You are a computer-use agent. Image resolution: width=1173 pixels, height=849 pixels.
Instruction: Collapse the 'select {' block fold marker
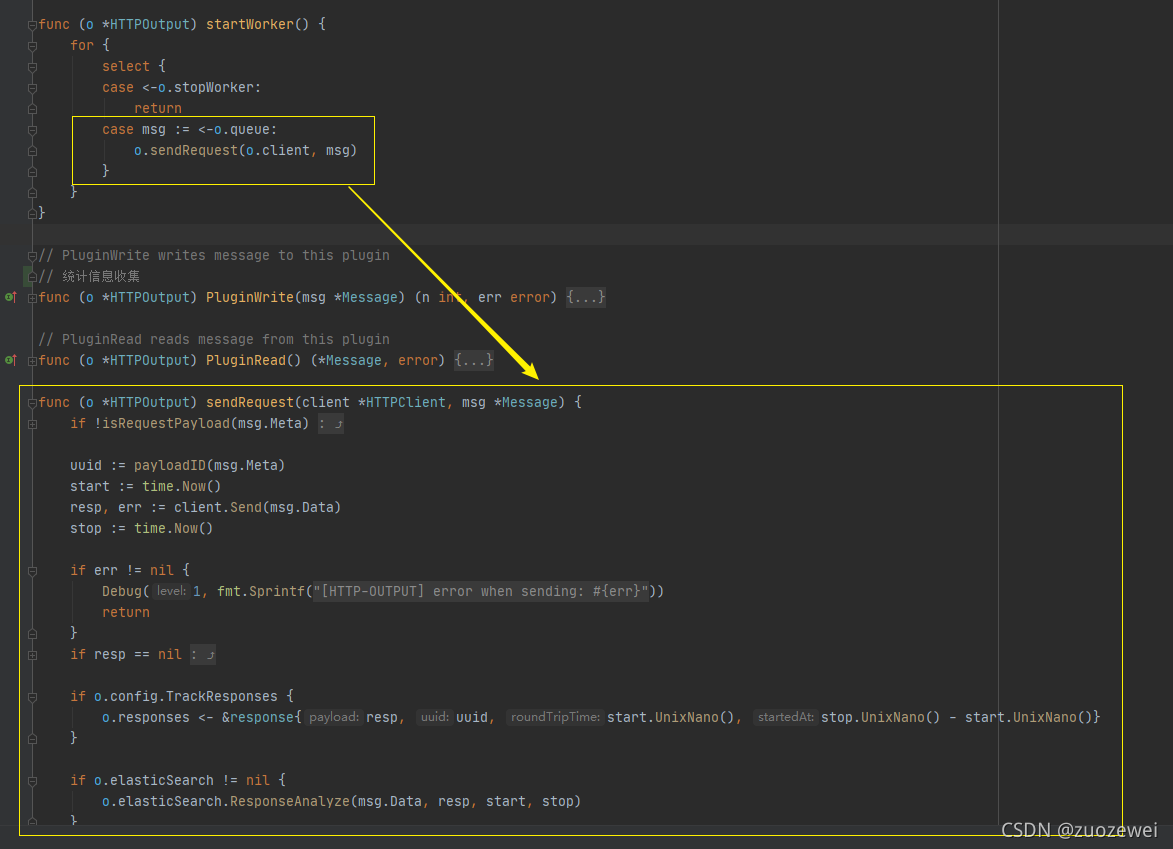tap(32, 67)
